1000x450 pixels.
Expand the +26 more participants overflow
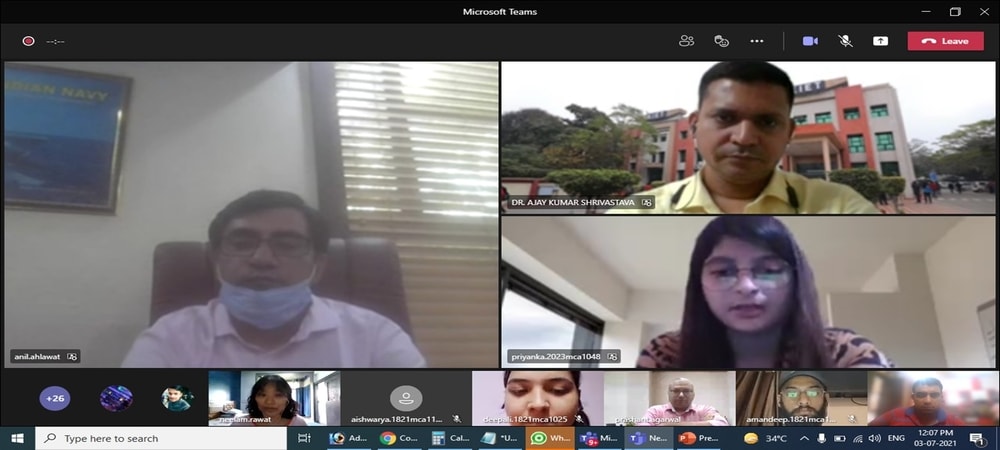point(54,398)
